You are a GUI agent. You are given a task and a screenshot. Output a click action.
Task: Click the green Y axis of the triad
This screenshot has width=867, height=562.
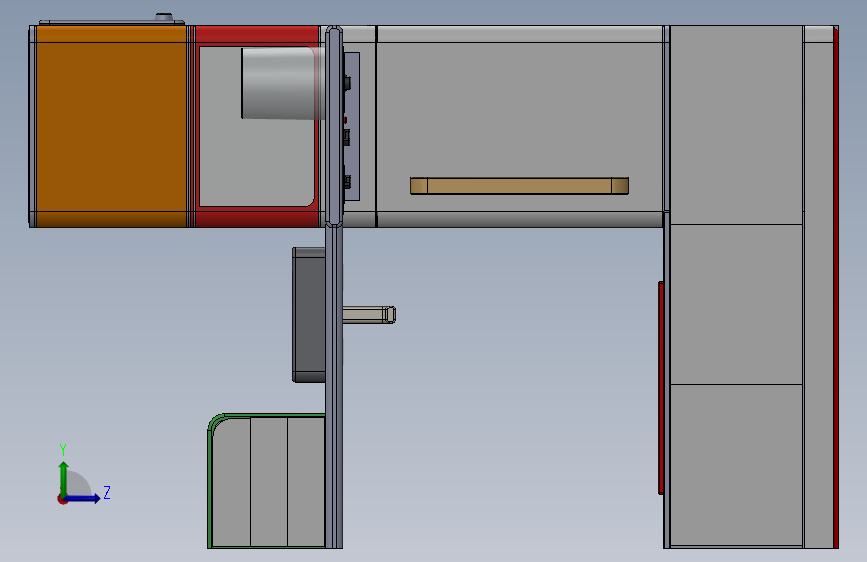(63, 478)
